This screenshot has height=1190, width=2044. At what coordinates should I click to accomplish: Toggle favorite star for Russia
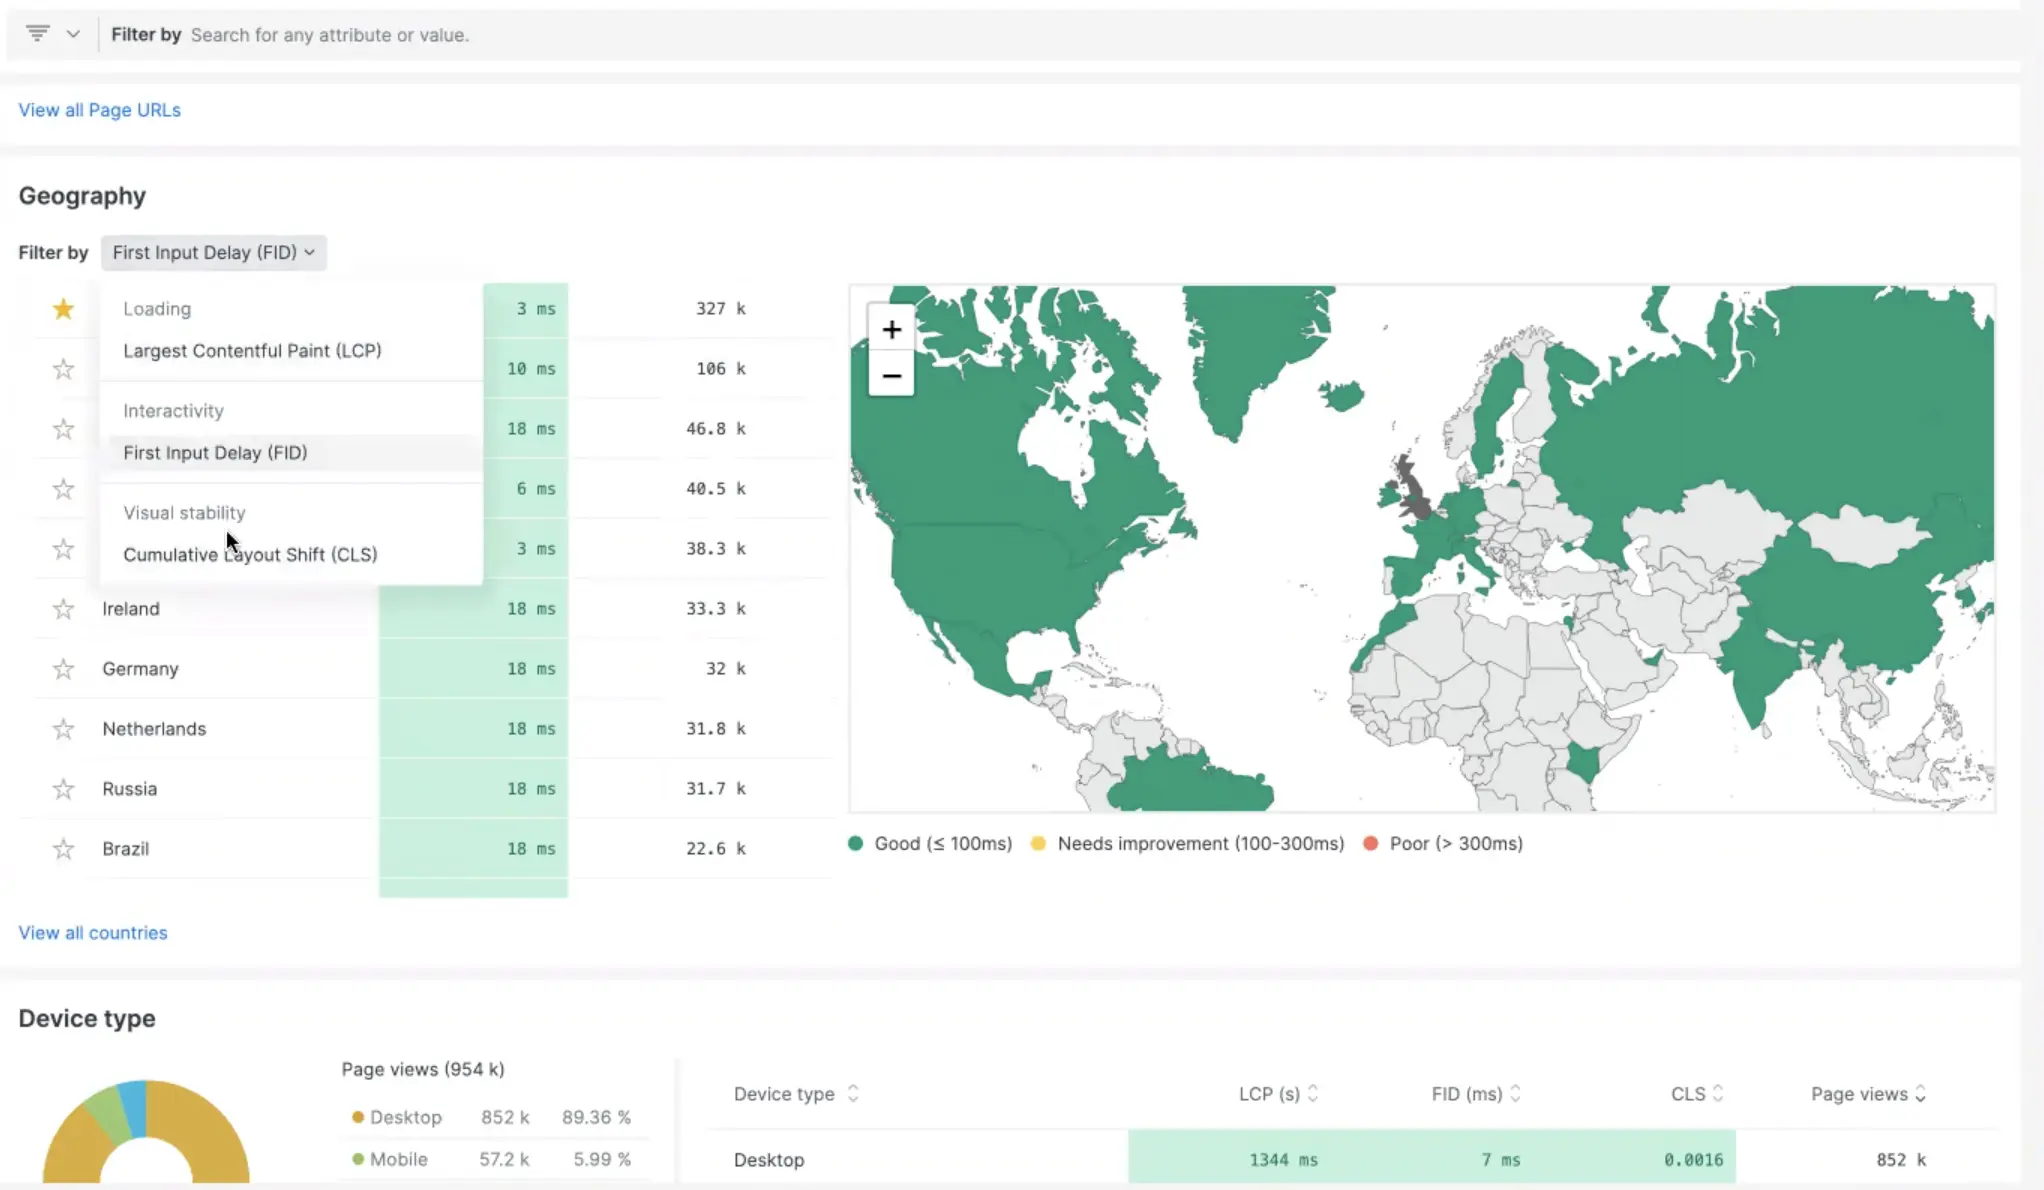[x=63, y=789]
